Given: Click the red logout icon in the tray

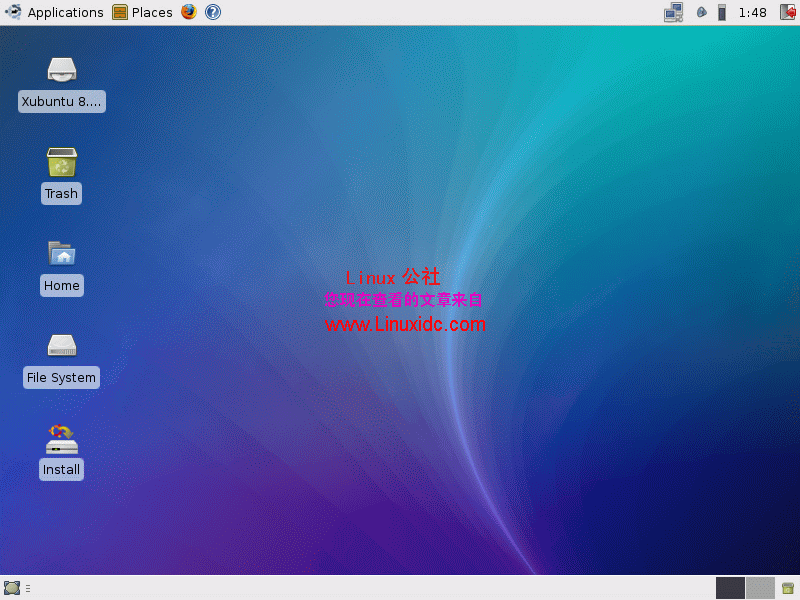Looking at the screenshot, I should click(x=789, y=12).
